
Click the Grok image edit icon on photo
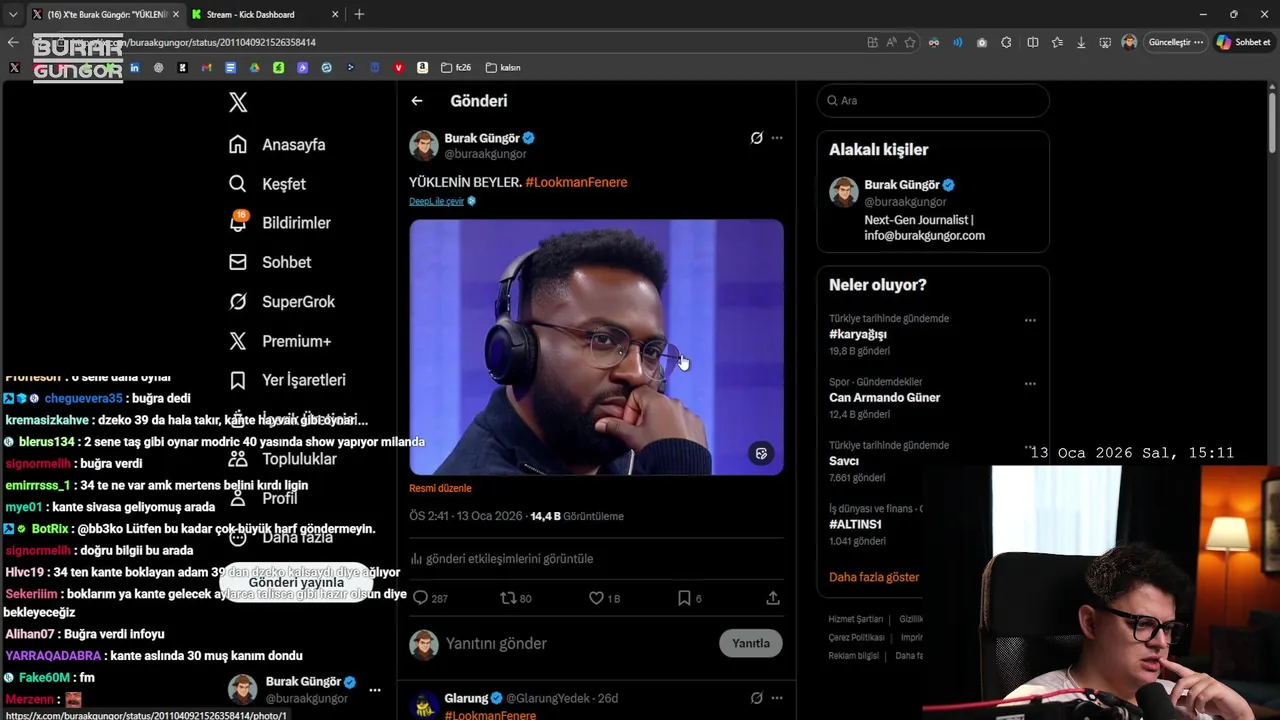[x=761, y=453]
